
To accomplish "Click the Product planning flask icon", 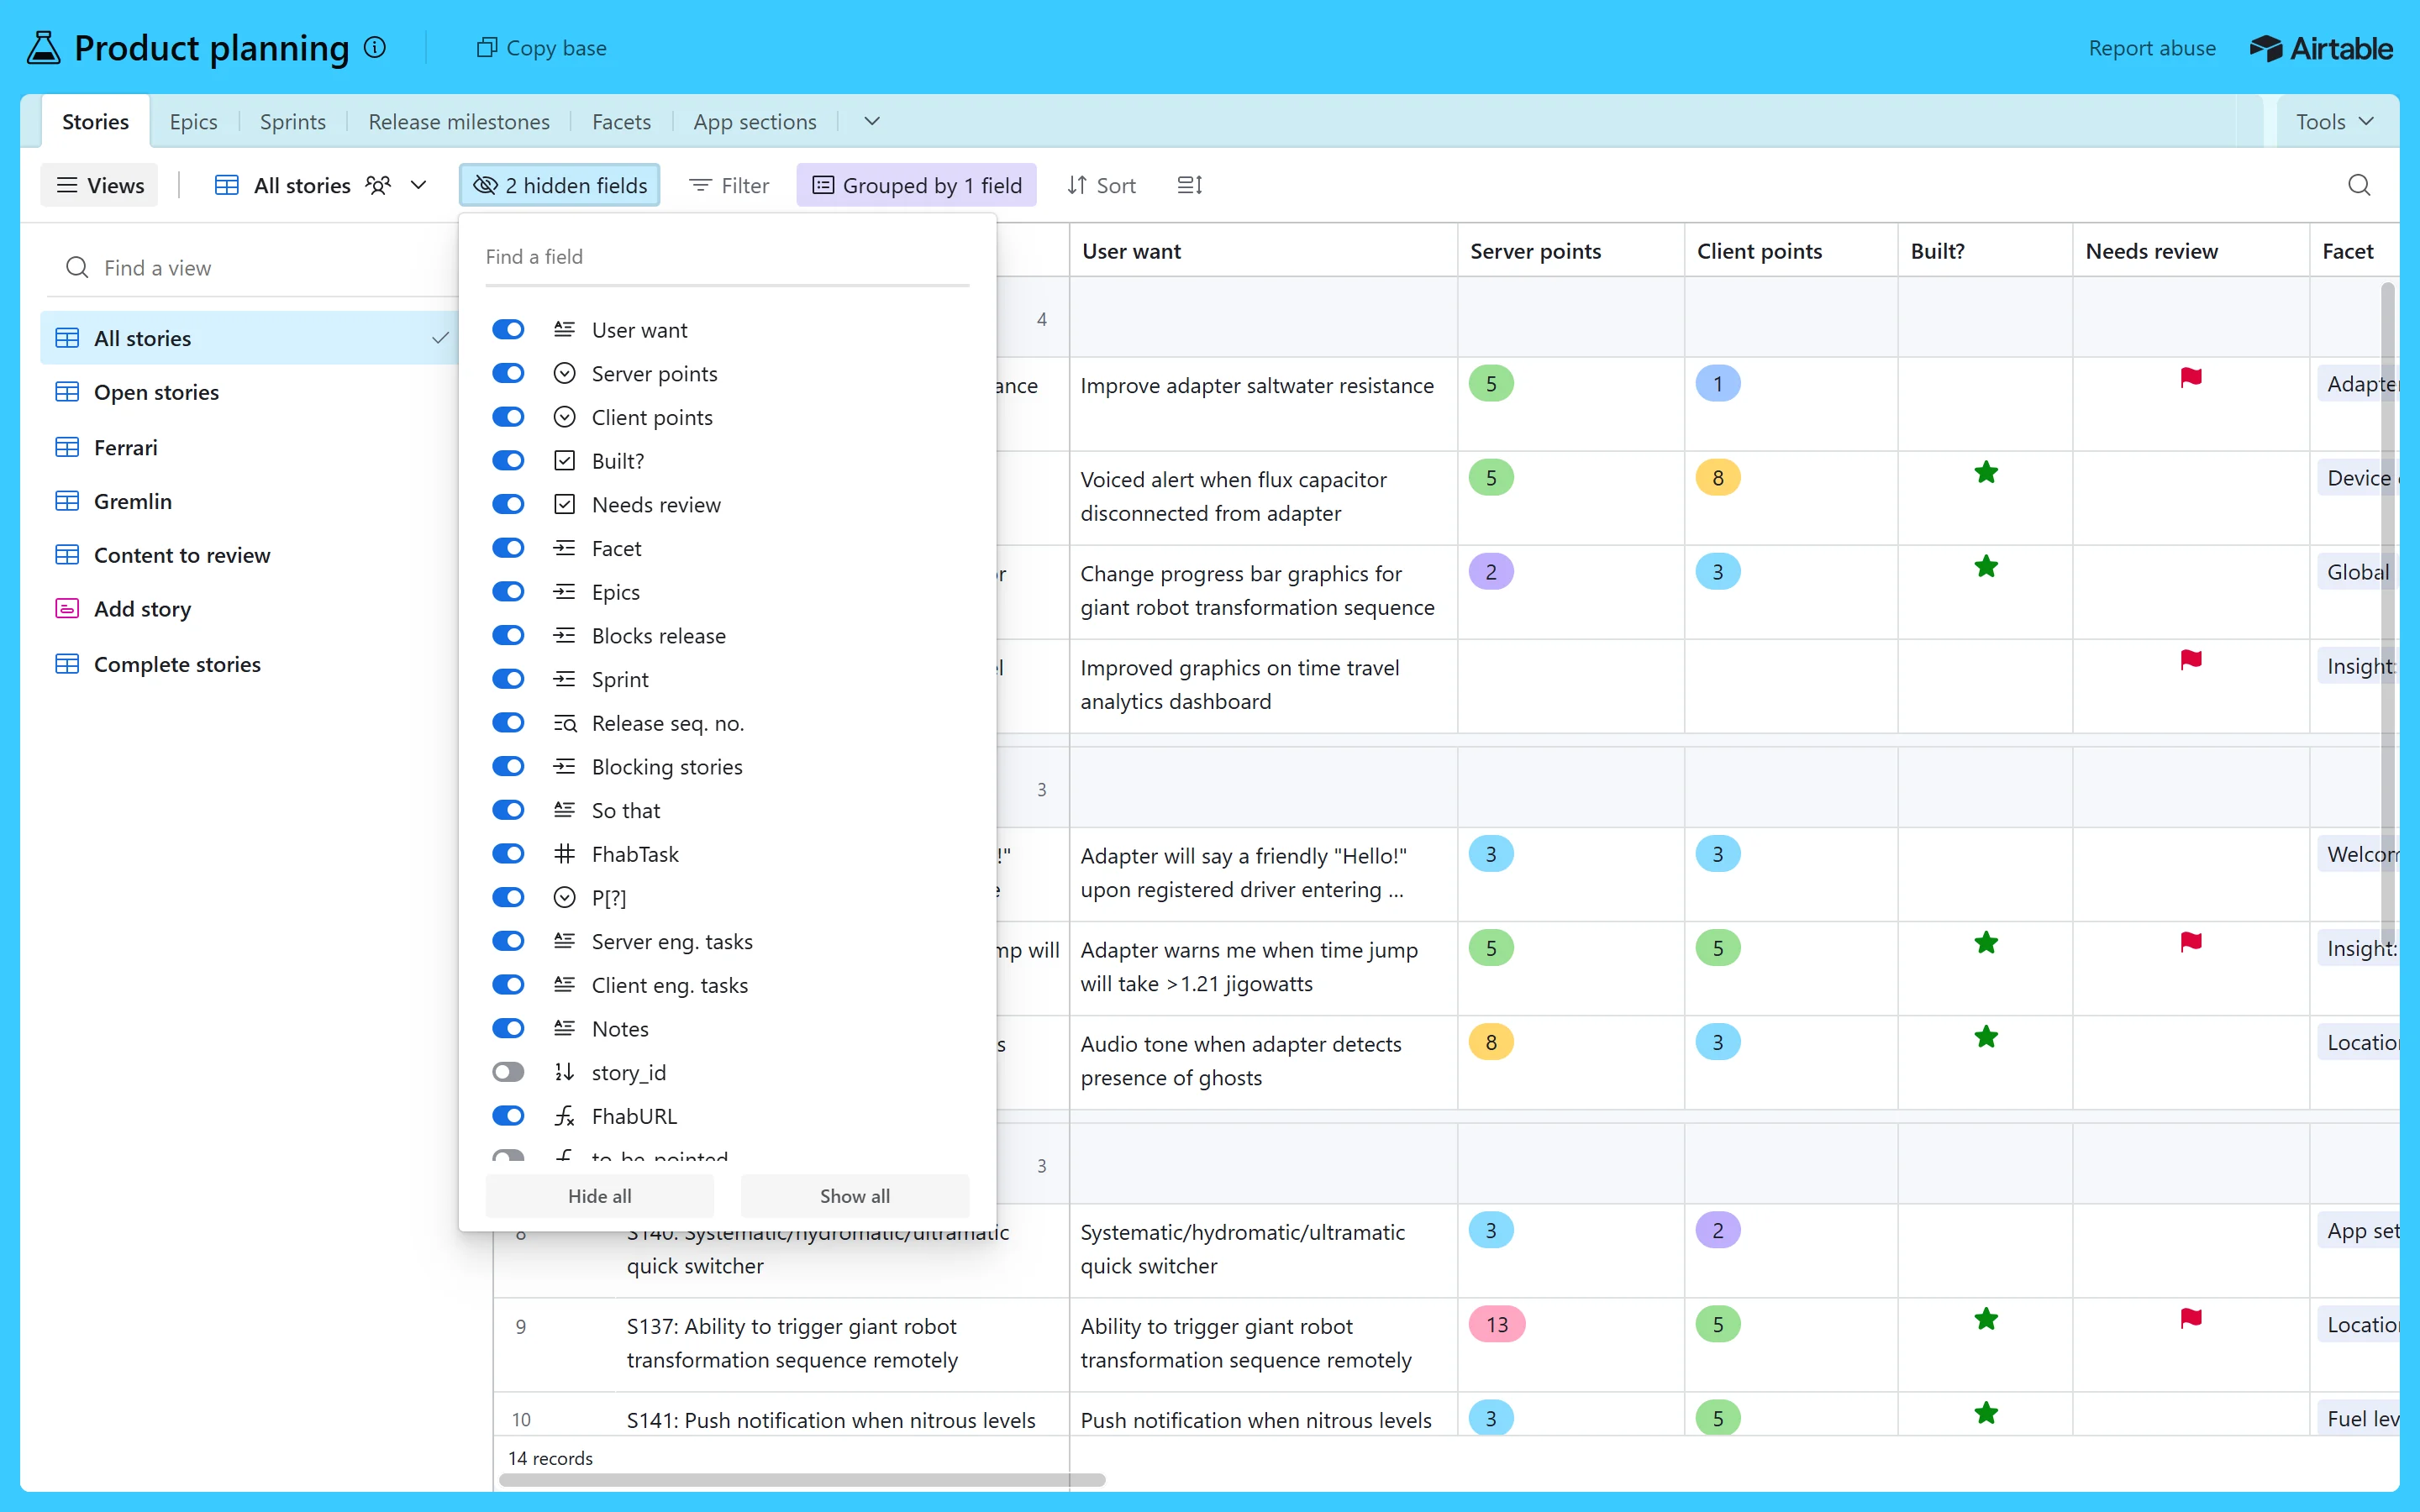I will tap(44, 47).
